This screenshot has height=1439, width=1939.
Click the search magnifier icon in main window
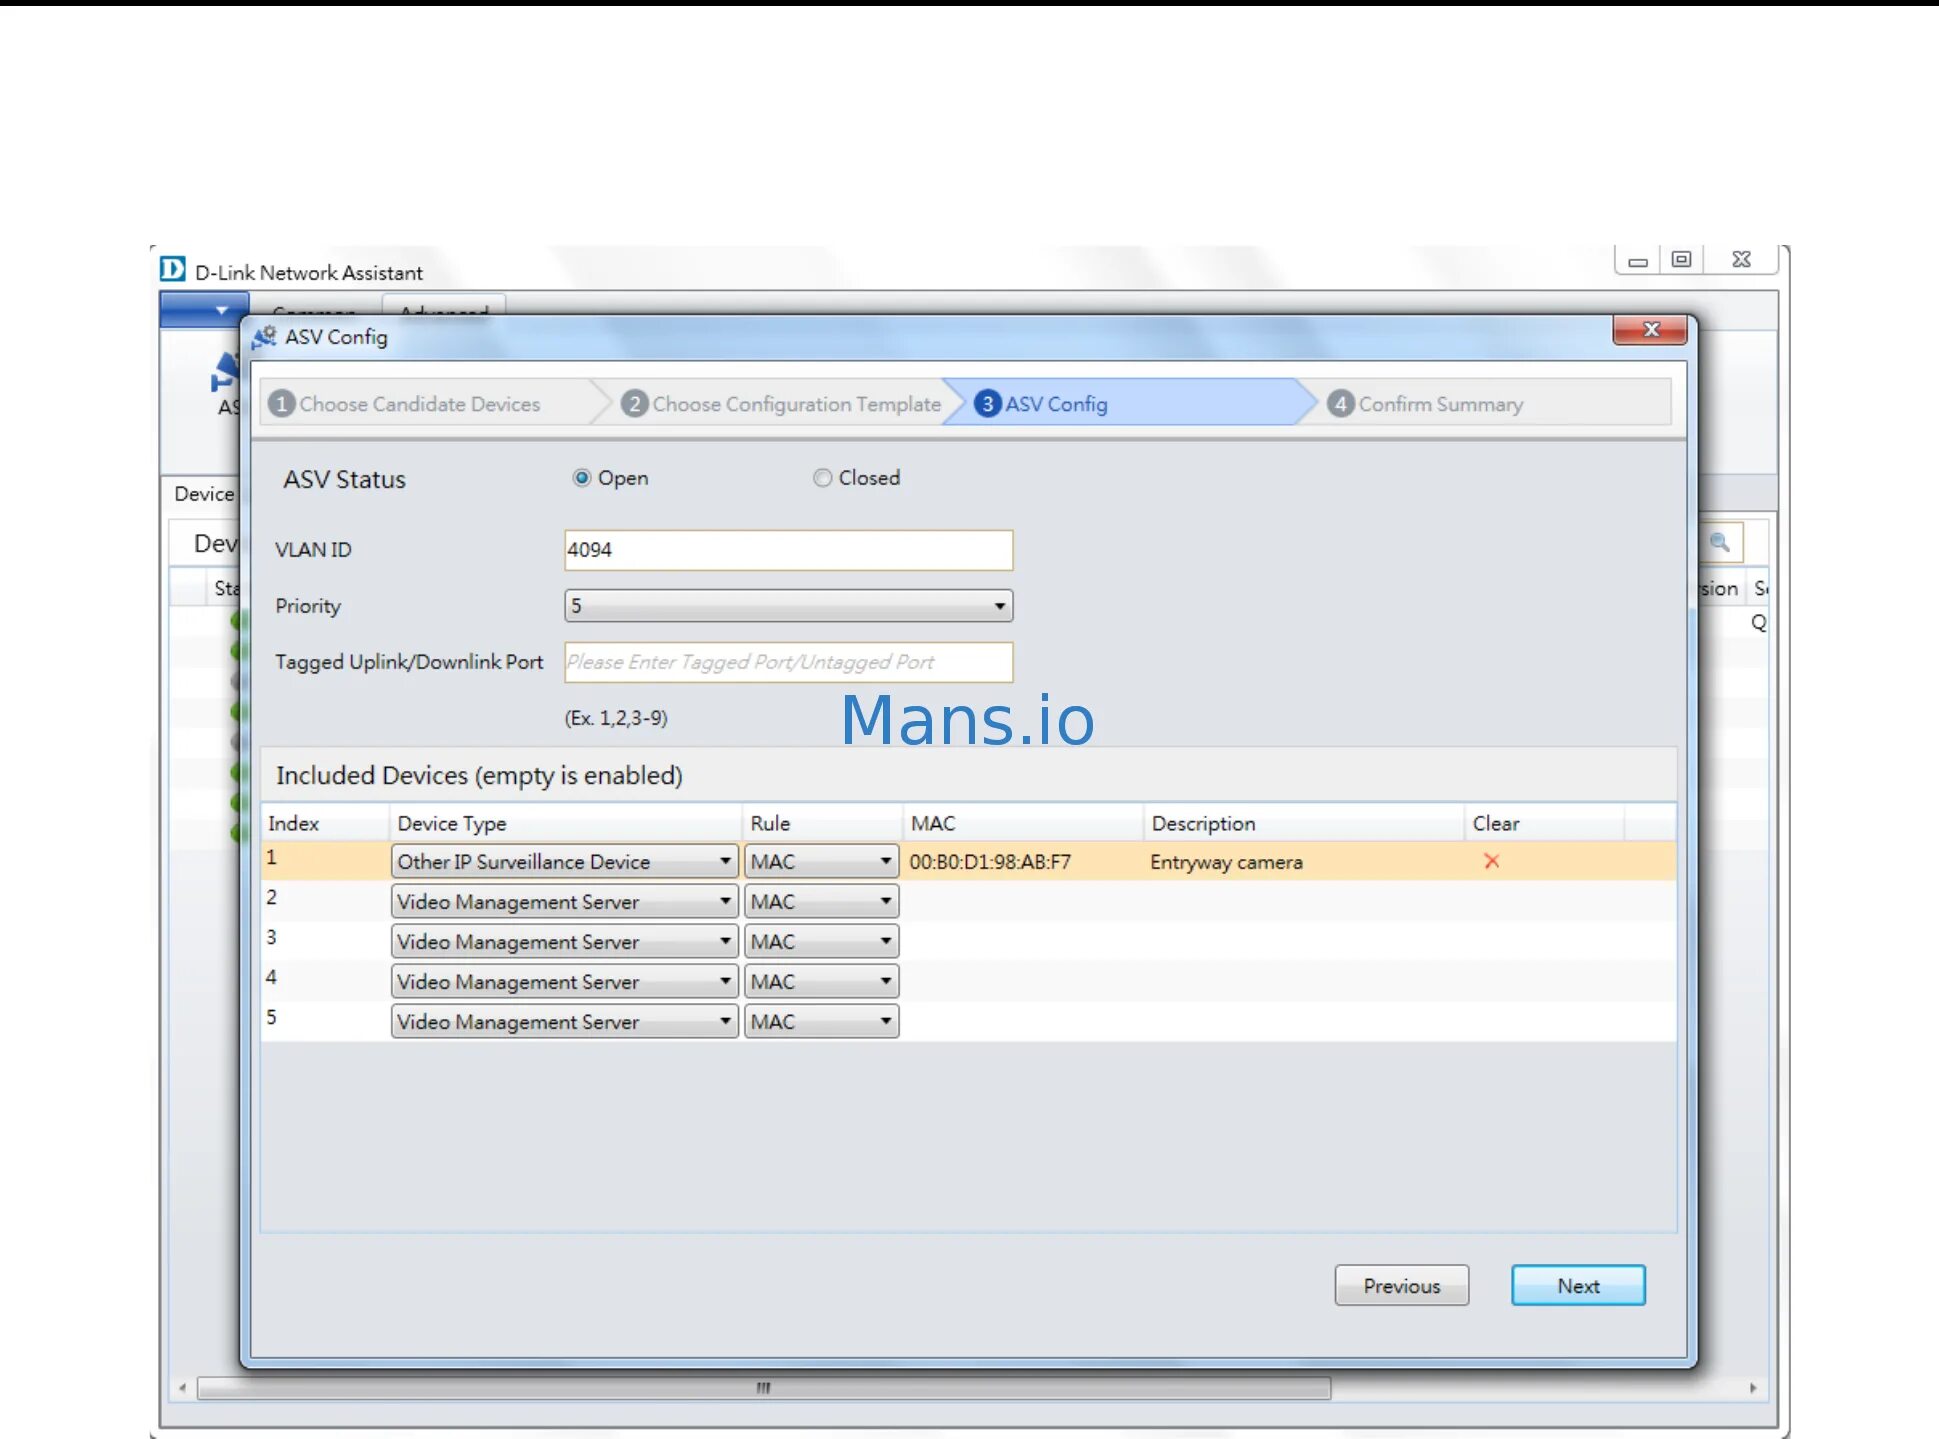click(x=1720, y=542)
